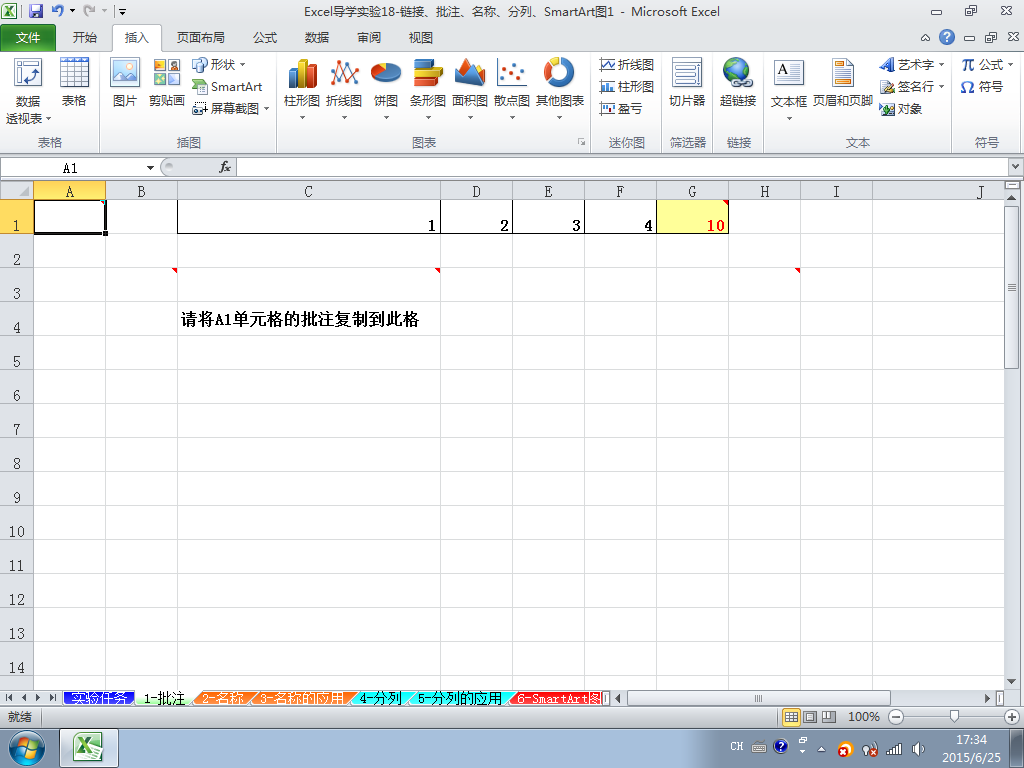Adjust the zoom slider handle
1024x768 pixels.
[x=954, y=716]
